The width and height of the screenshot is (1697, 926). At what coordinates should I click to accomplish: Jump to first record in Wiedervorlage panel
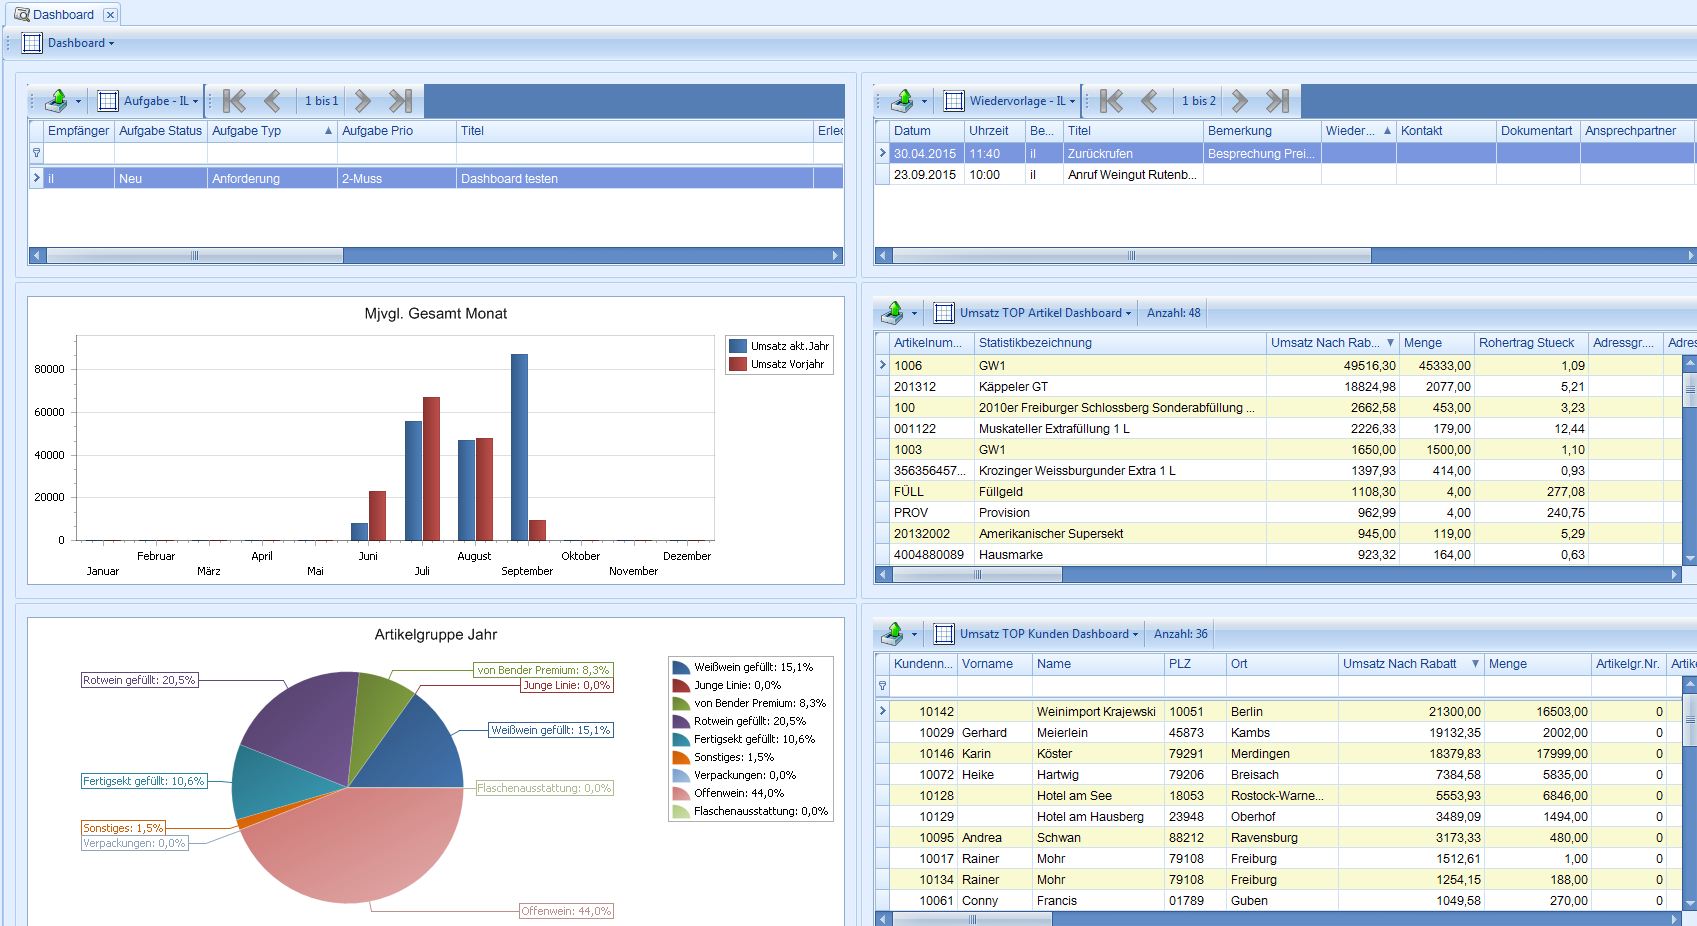point(1111,101)
